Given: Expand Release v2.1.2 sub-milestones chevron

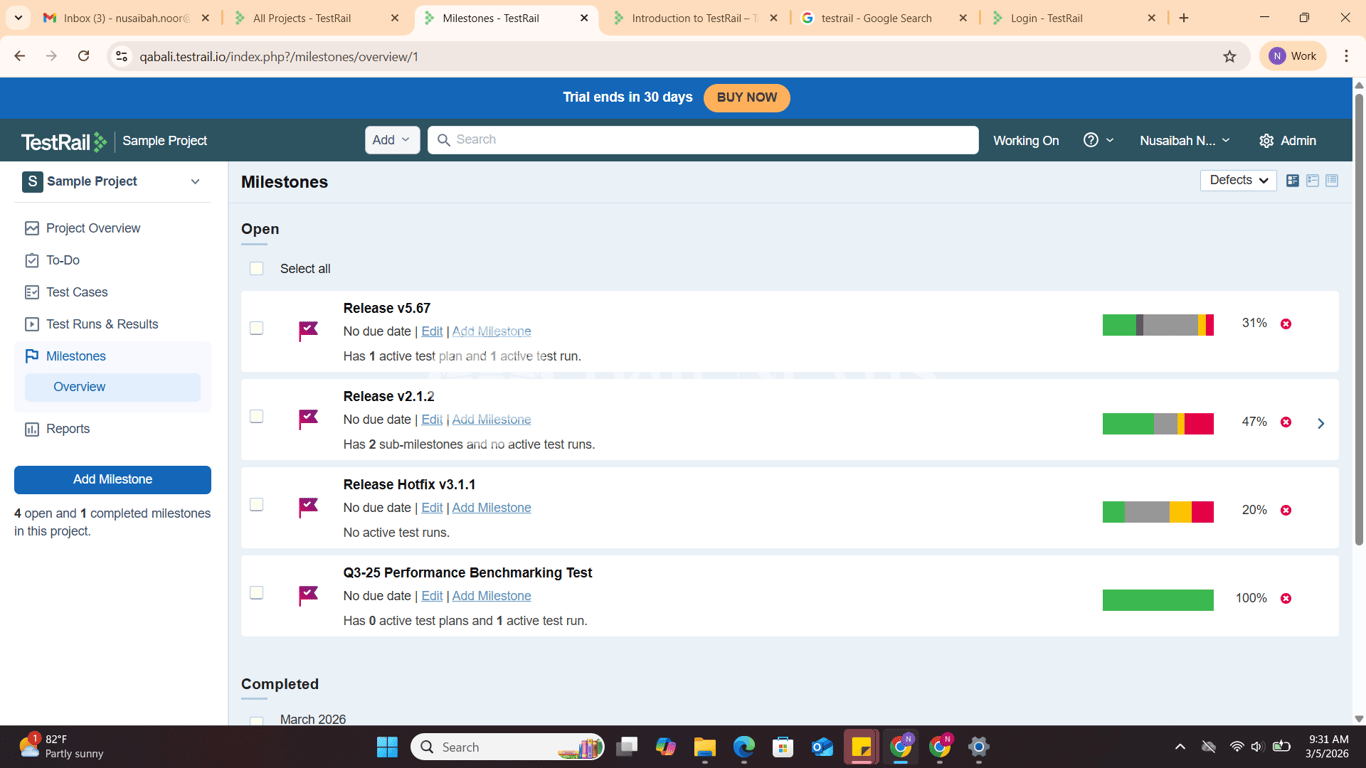Looking at the screenshot, I should point(1321,423).
